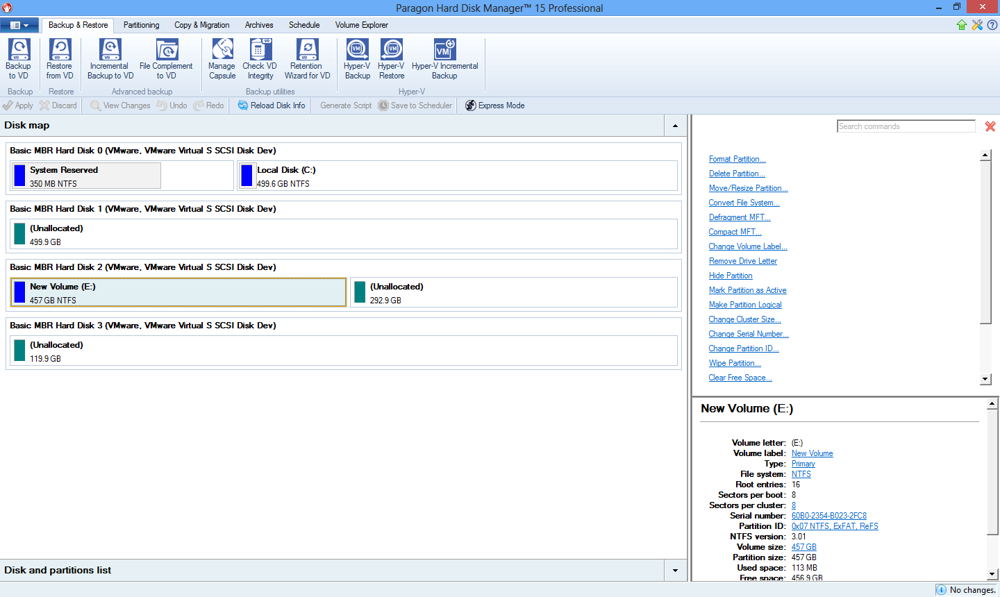
Task: Start Hyper-V Incremental Backup
Action: (x=445, y=59)
